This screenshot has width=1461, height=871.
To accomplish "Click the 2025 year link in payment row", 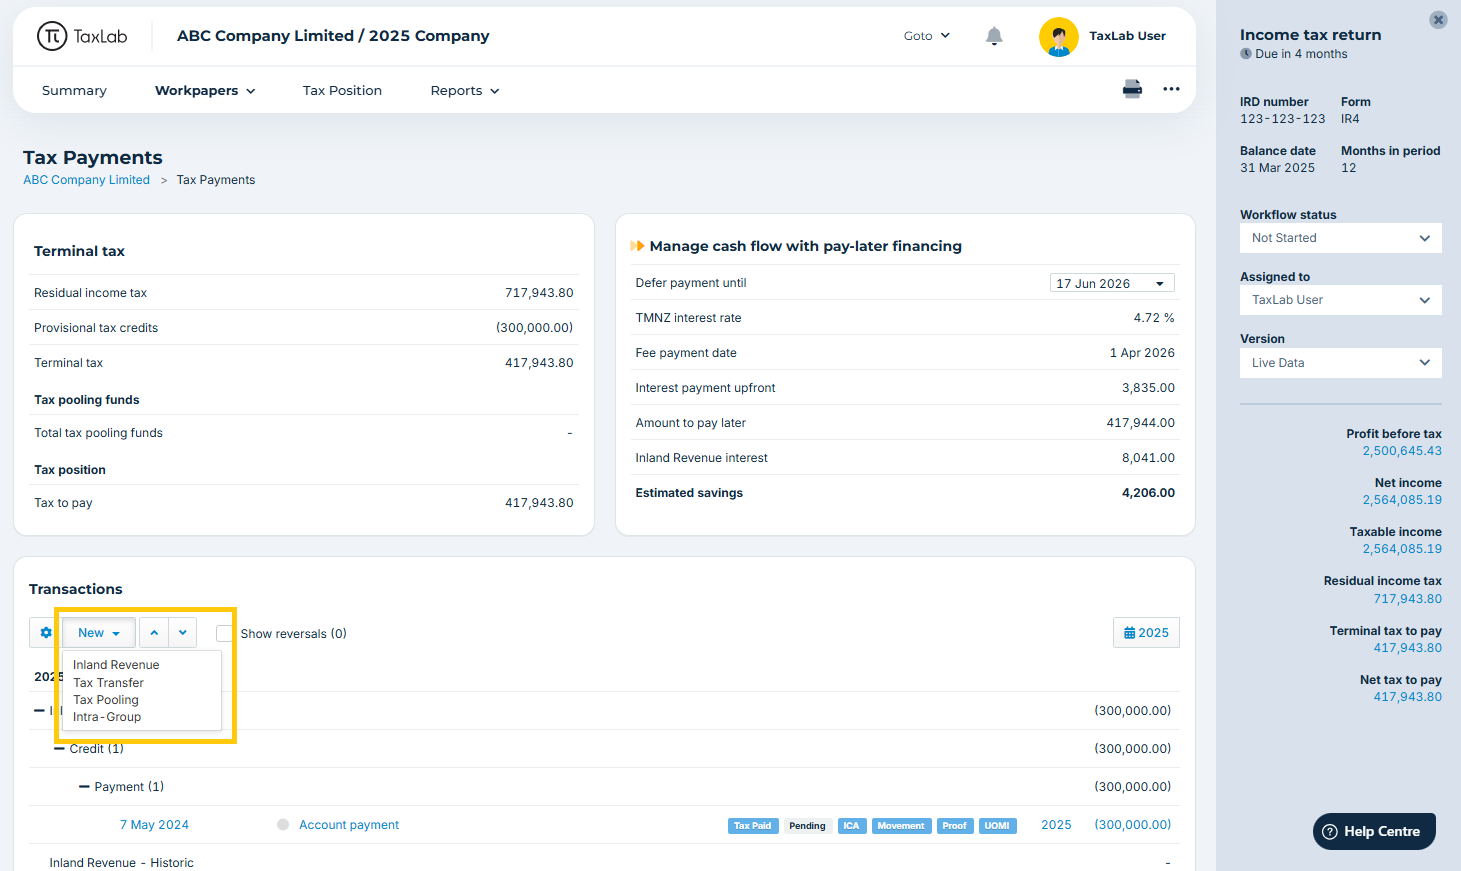I will pyautogui.click(x=1056, y=825).
